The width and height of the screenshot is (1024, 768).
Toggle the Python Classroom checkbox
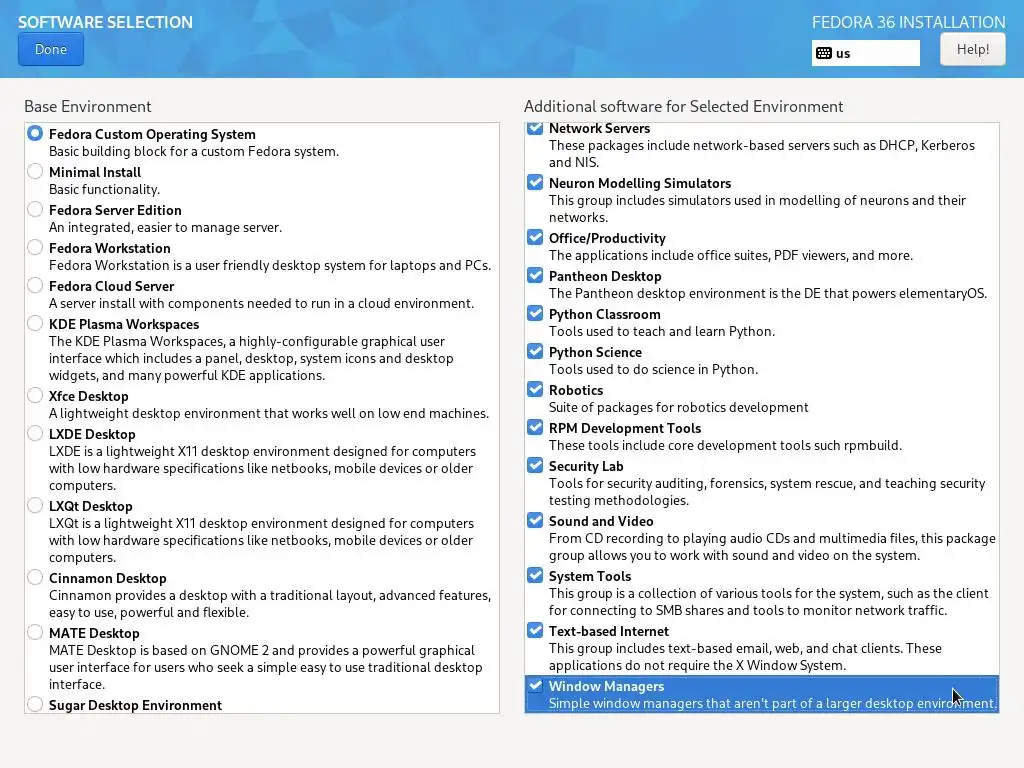(535, 313)
